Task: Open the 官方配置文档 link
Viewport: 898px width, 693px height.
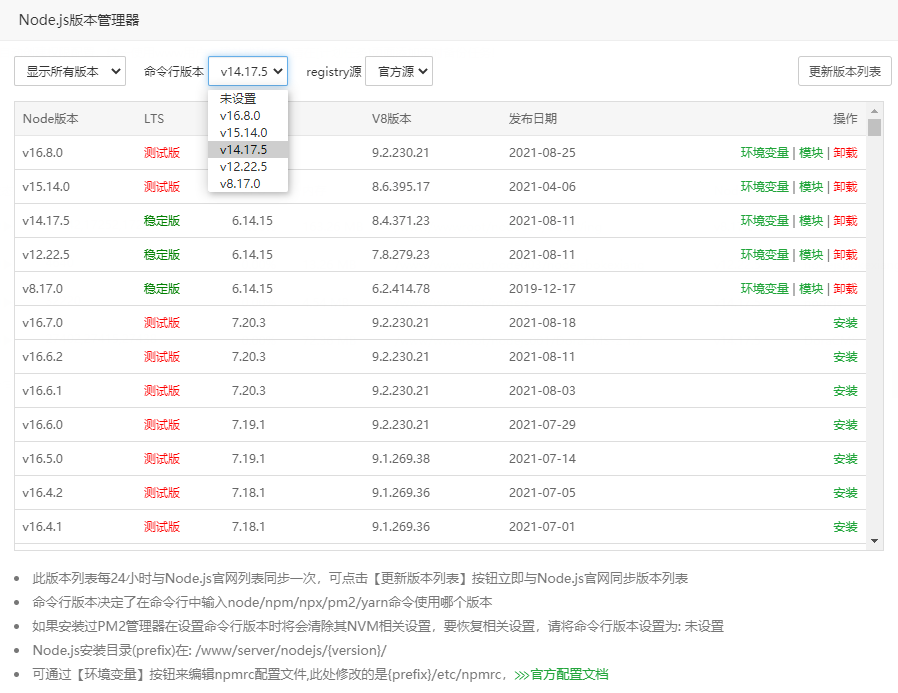Action: coord(561,675)
